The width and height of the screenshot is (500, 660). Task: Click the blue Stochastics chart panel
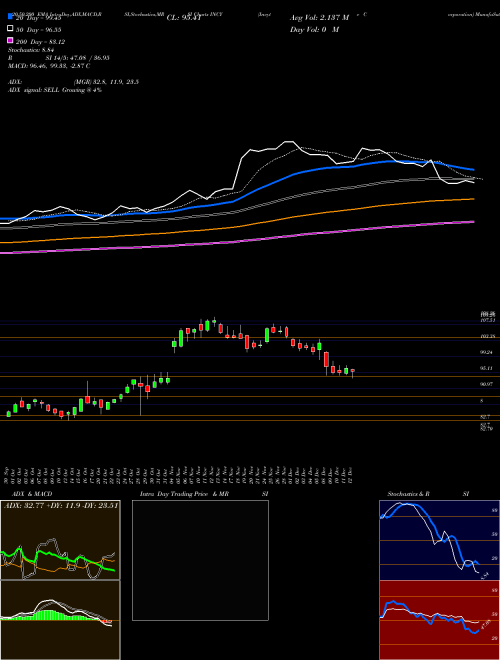click(x=439, y=540)
